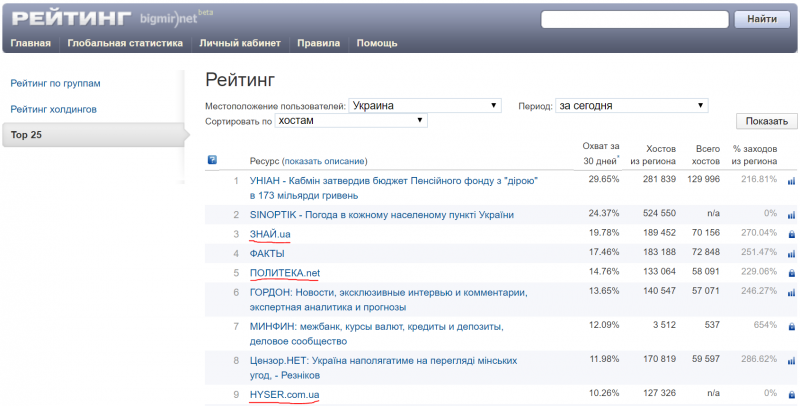Click lock icon in ПОЛИТЕКА.net row
Screen dimensions: 800x406
791,273
